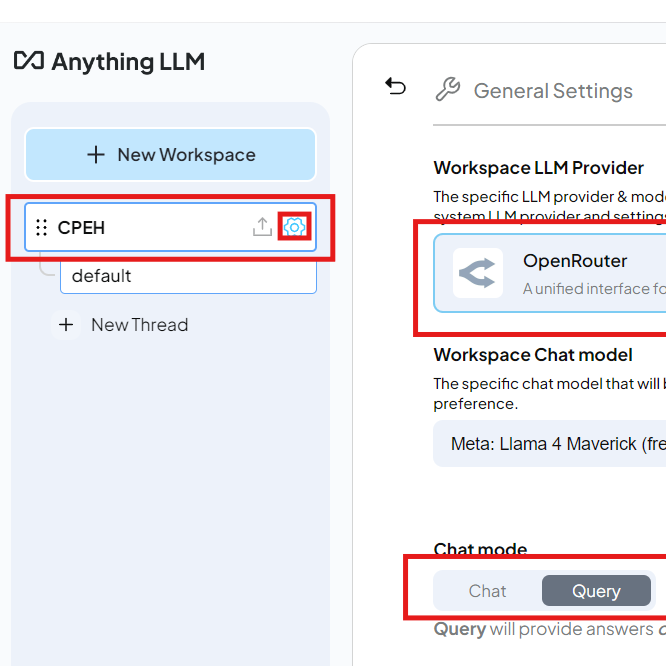The width and height of the screenshot is (666, 666).
Task: Create a workspace with New Workspace button
Action: pos(170,155)
